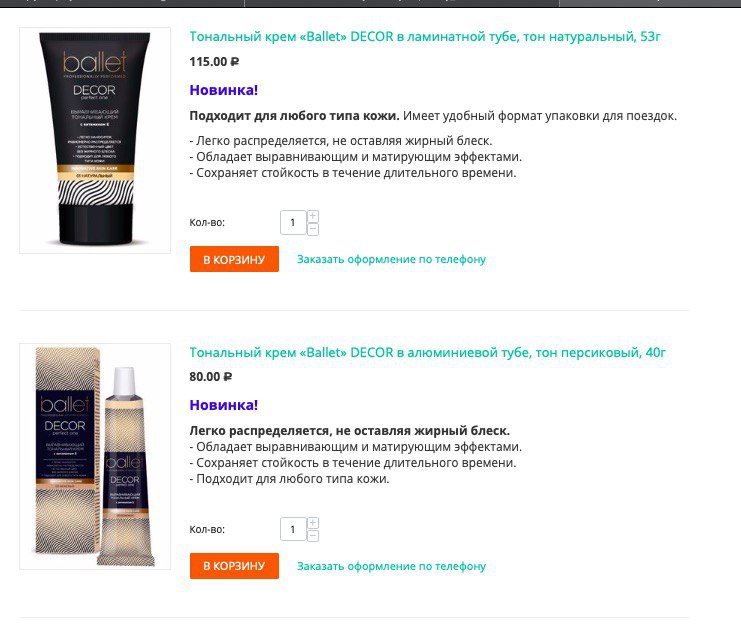
Task: Click quantity field of aluminum tube cream
Action: (x=293, y=529)
